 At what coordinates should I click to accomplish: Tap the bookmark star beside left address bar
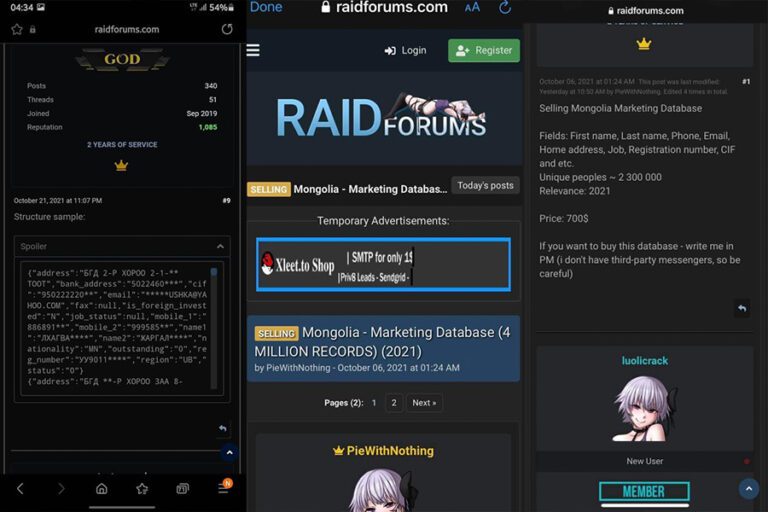[17, 30]
